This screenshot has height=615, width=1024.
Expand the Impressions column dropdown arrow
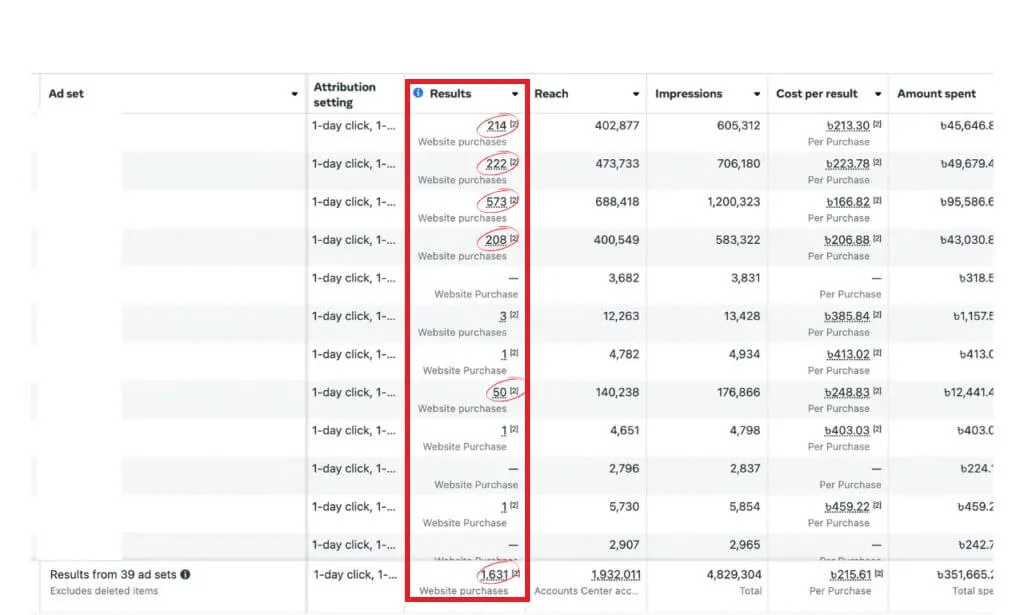(x=756, y=94)
